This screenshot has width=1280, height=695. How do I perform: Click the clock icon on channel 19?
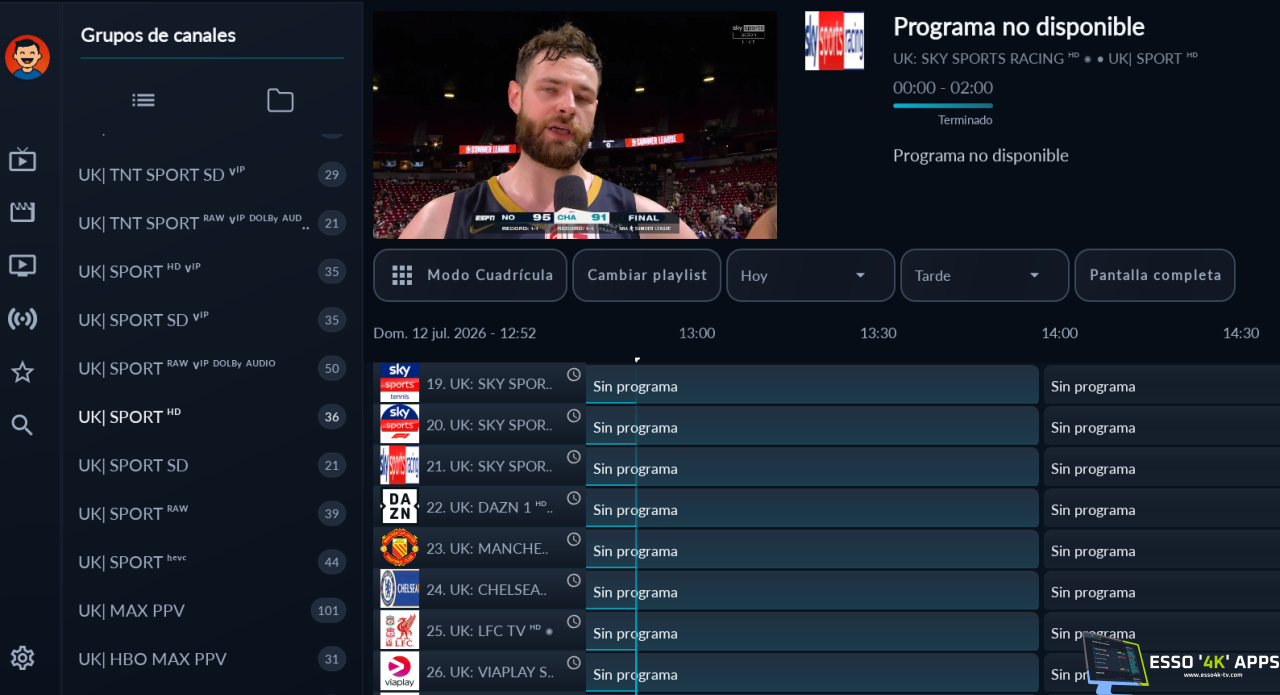point(574,375)
